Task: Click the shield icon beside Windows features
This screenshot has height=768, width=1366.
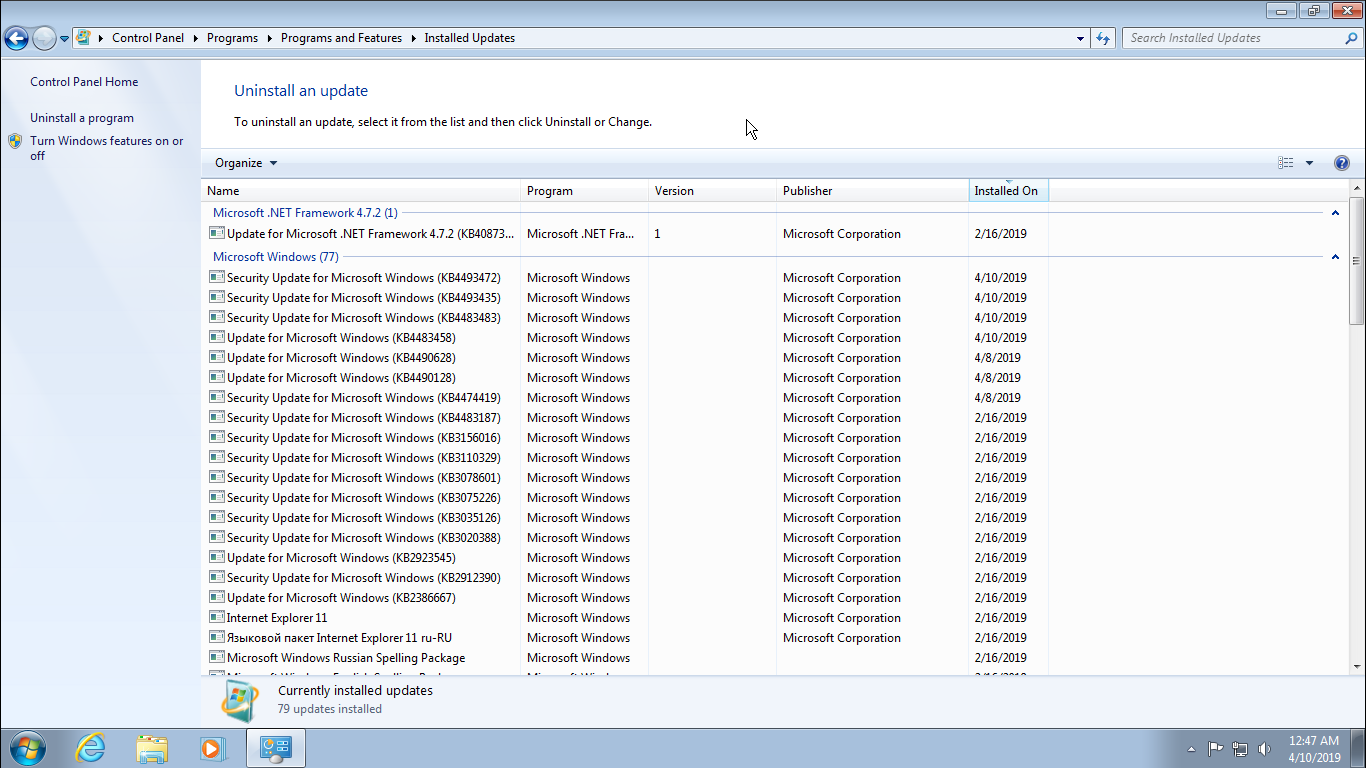Action: coord(15,141)
